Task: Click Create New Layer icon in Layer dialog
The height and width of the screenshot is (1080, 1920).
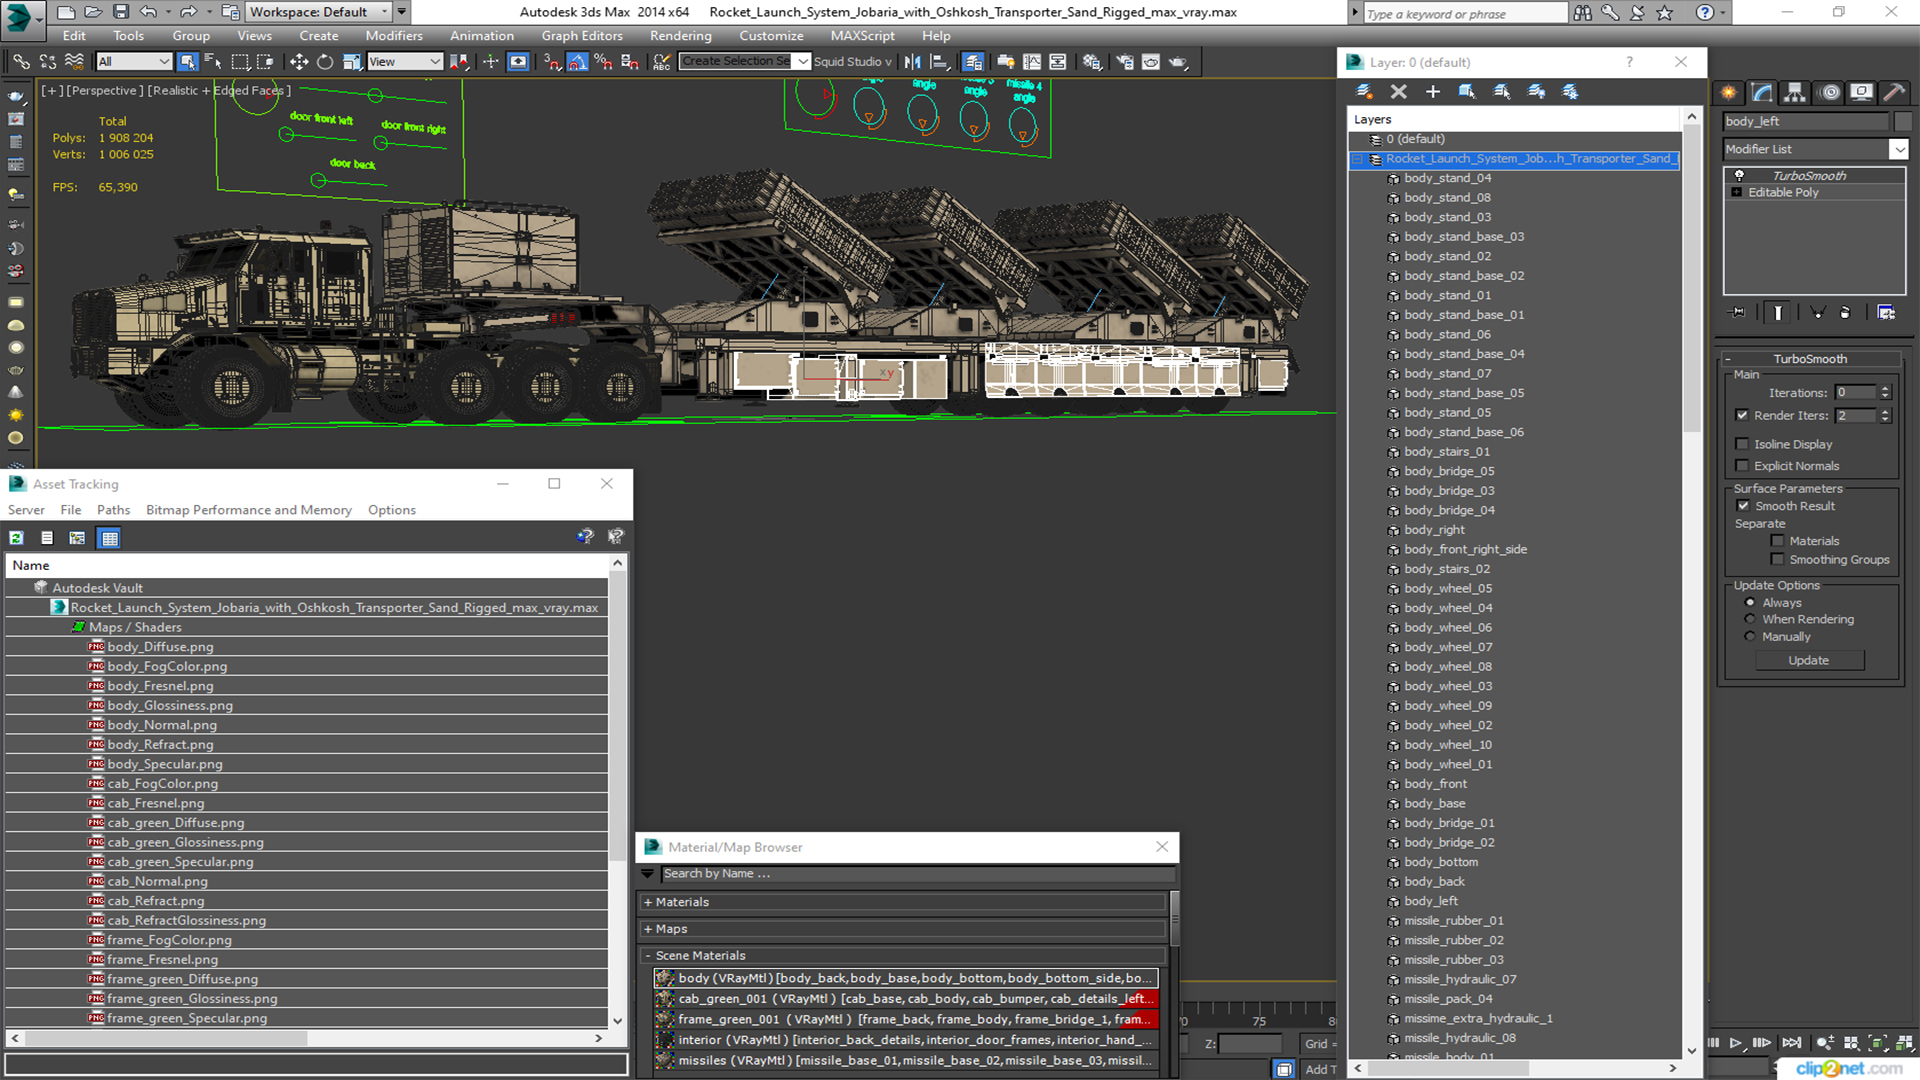Action: [1364, 91]
